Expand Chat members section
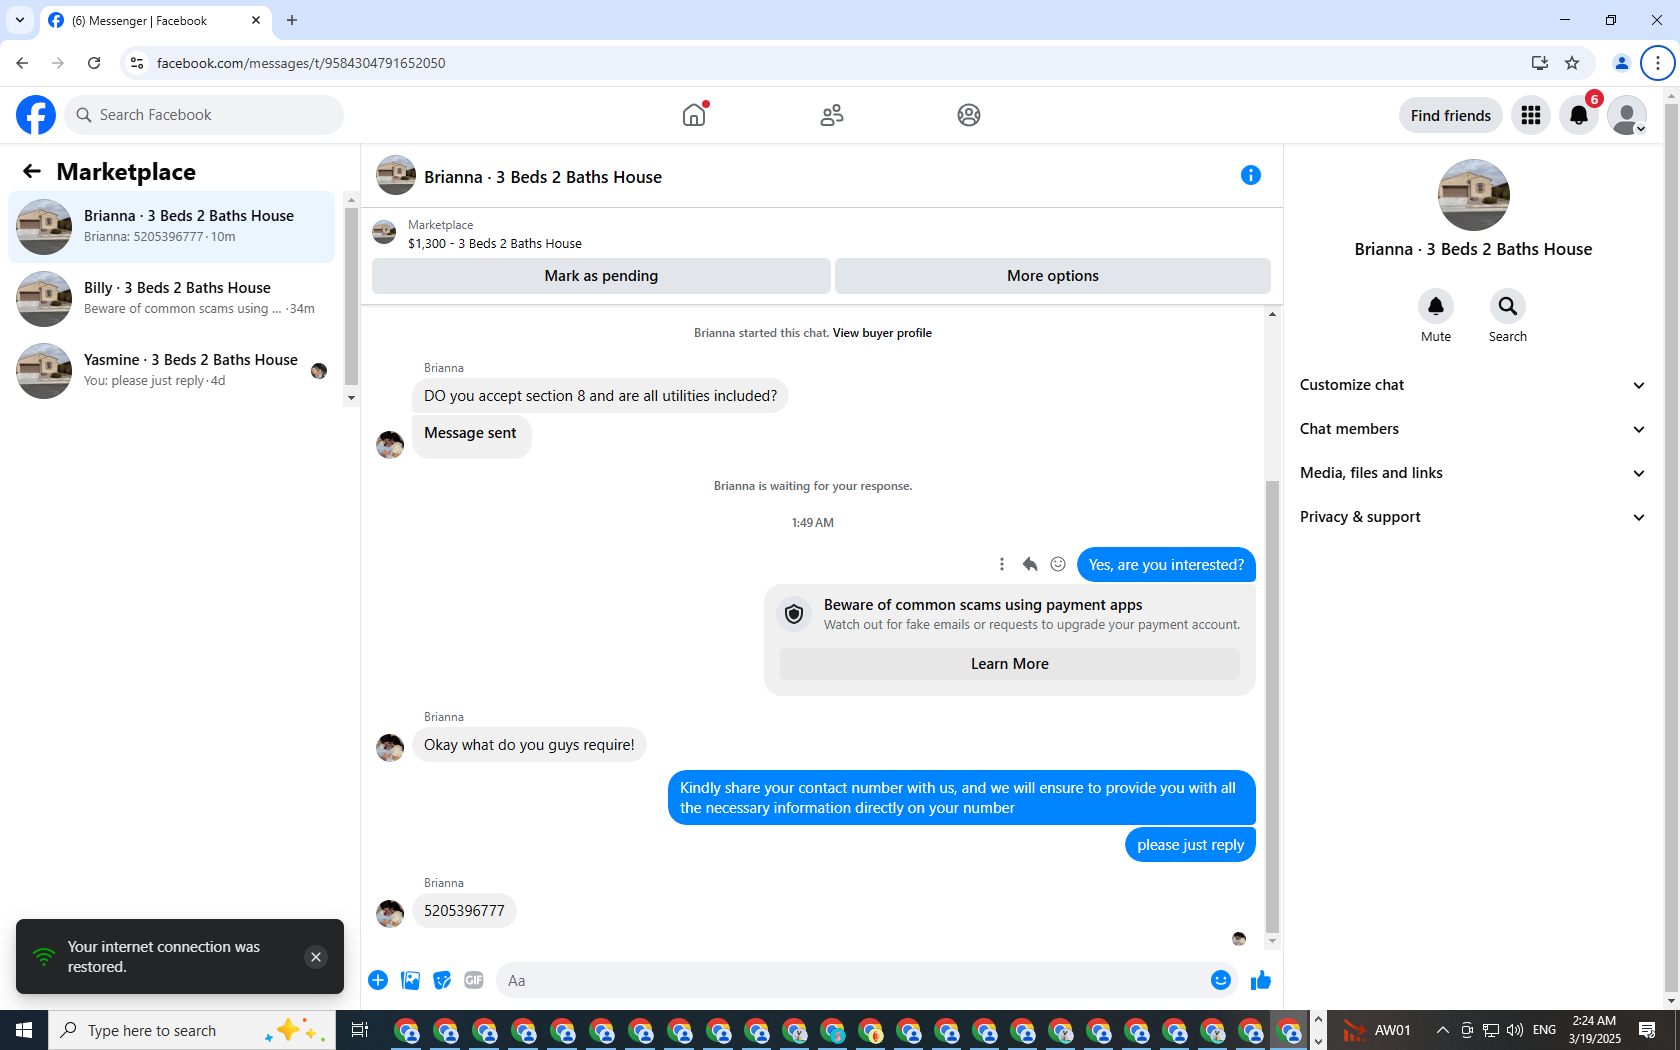The image size is (1680, 1050). tap(1472, 429)
